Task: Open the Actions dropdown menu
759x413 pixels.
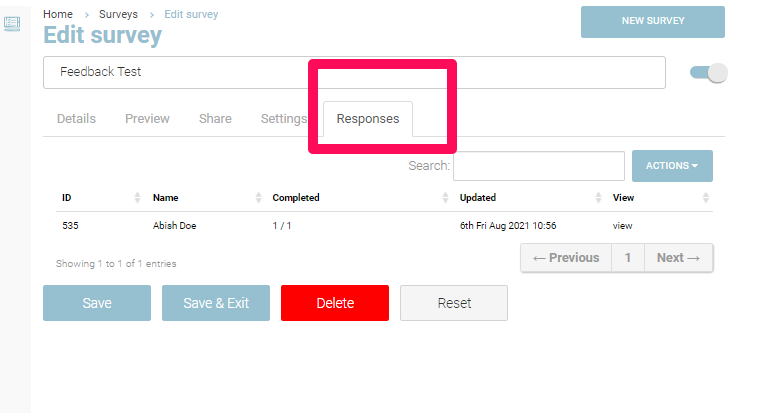Action: [x=672, y=166]
